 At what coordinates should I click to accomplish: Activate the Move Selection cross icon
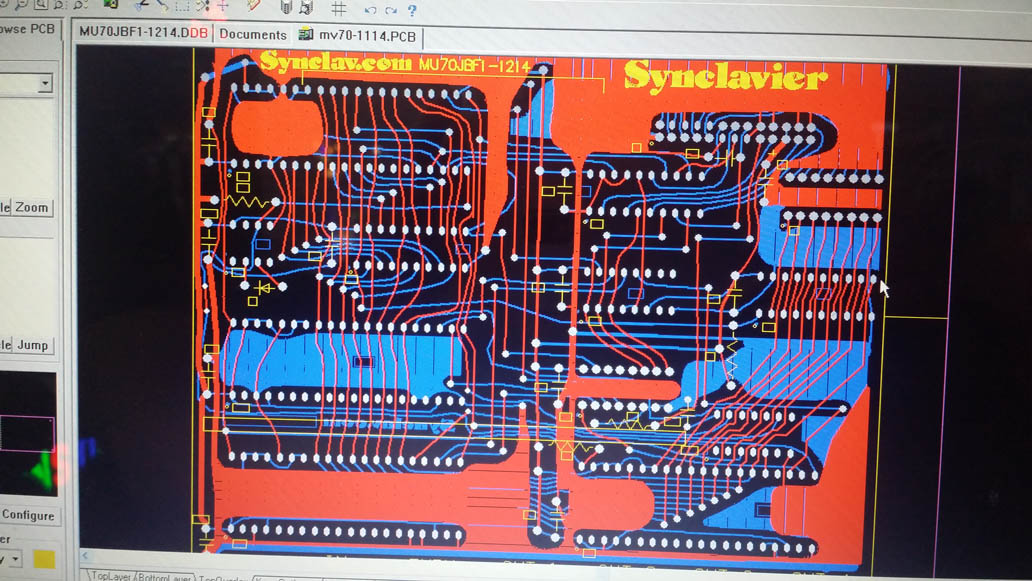(222, 5)
